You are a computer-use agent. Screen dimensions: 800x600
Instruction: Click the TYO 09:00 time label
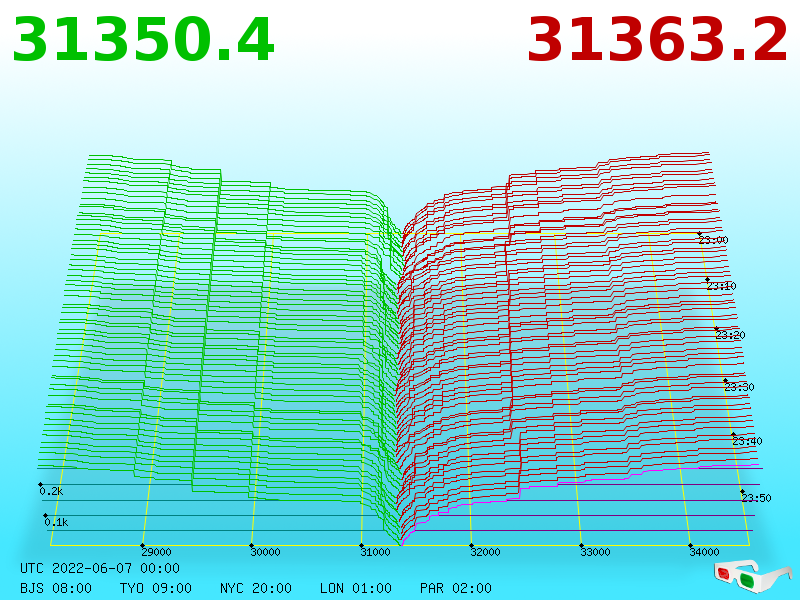156,588
